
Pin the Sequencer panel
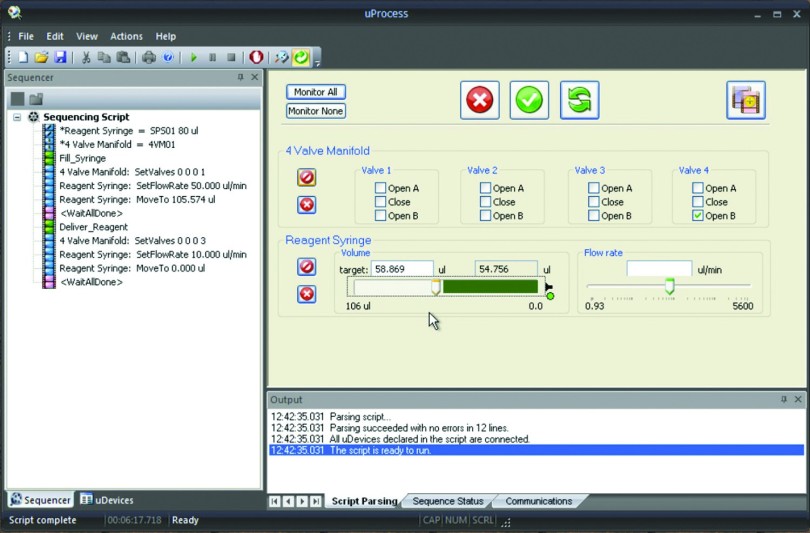click(x=240, y=77)
